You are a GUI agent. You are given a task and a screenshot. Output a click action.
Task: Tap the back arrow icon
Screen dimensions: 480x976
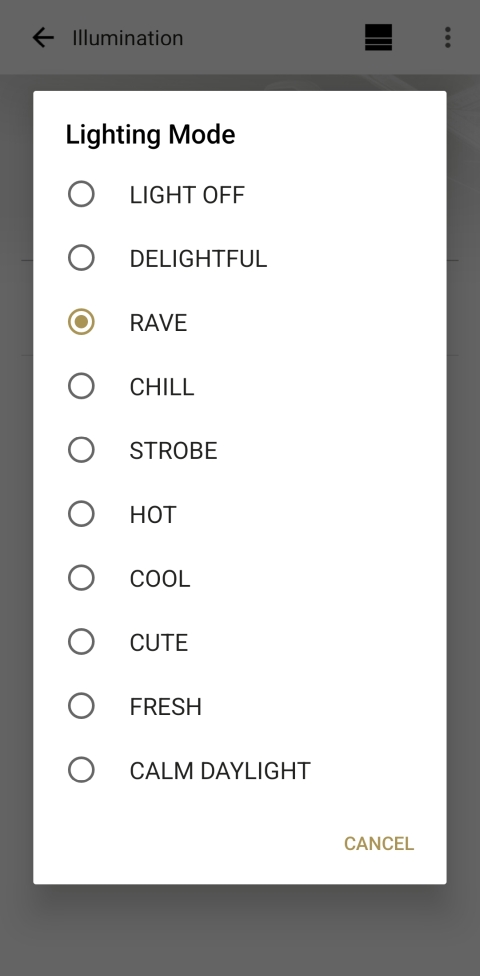click(x=43, y=38)
